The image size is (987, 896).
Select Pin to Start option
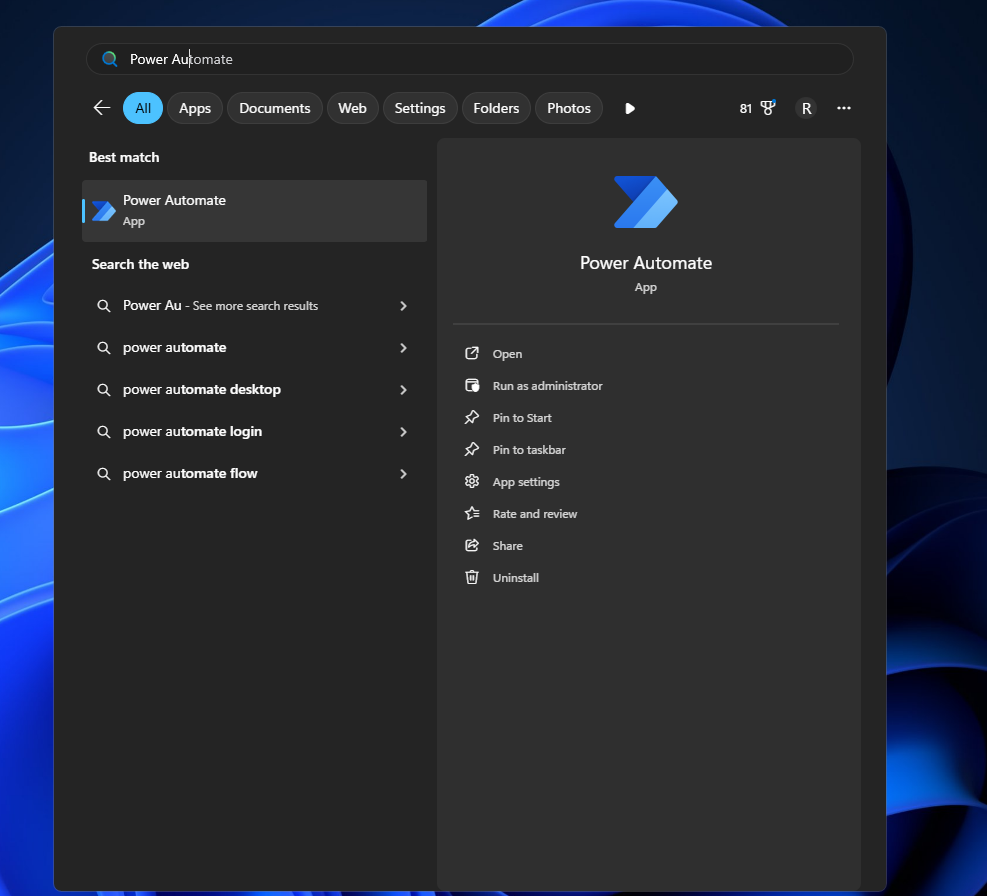coord(522,418)
